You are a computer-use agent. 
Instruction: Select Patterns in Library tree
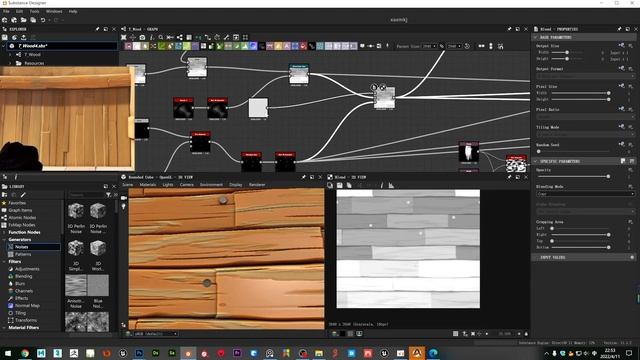(x=23, y=254)
